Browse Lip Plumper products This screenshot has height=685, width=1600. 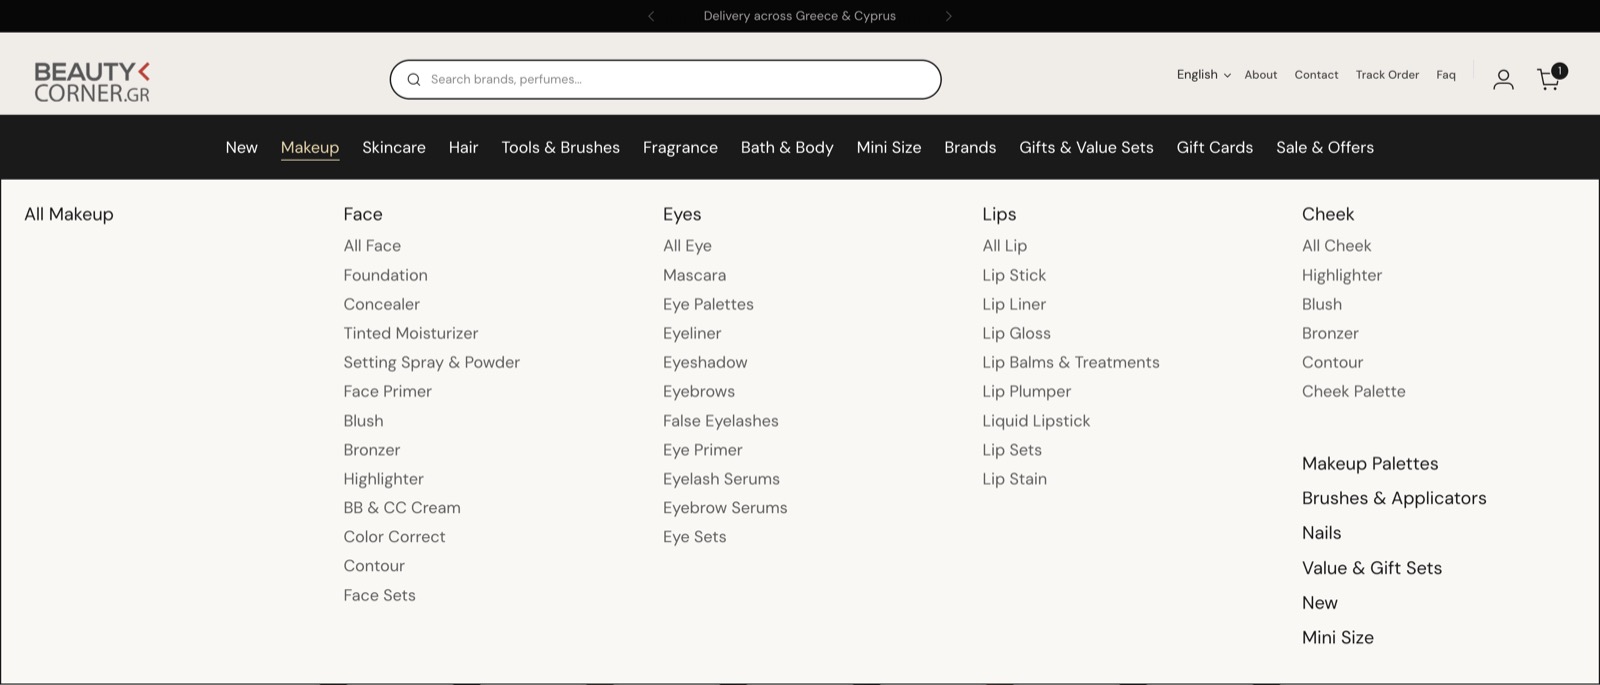coord(1026,391)
